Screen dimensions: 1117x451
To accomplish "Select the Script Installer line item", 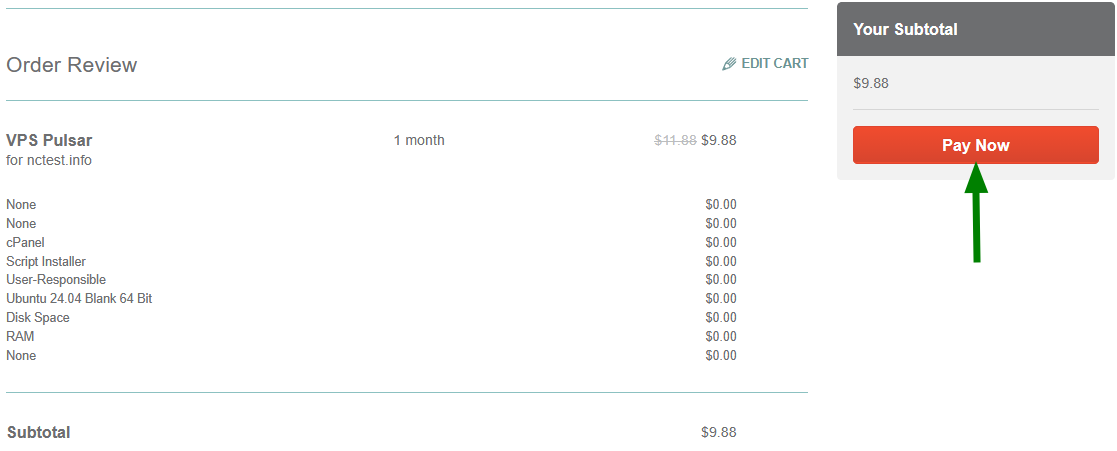I will point(46,261).
